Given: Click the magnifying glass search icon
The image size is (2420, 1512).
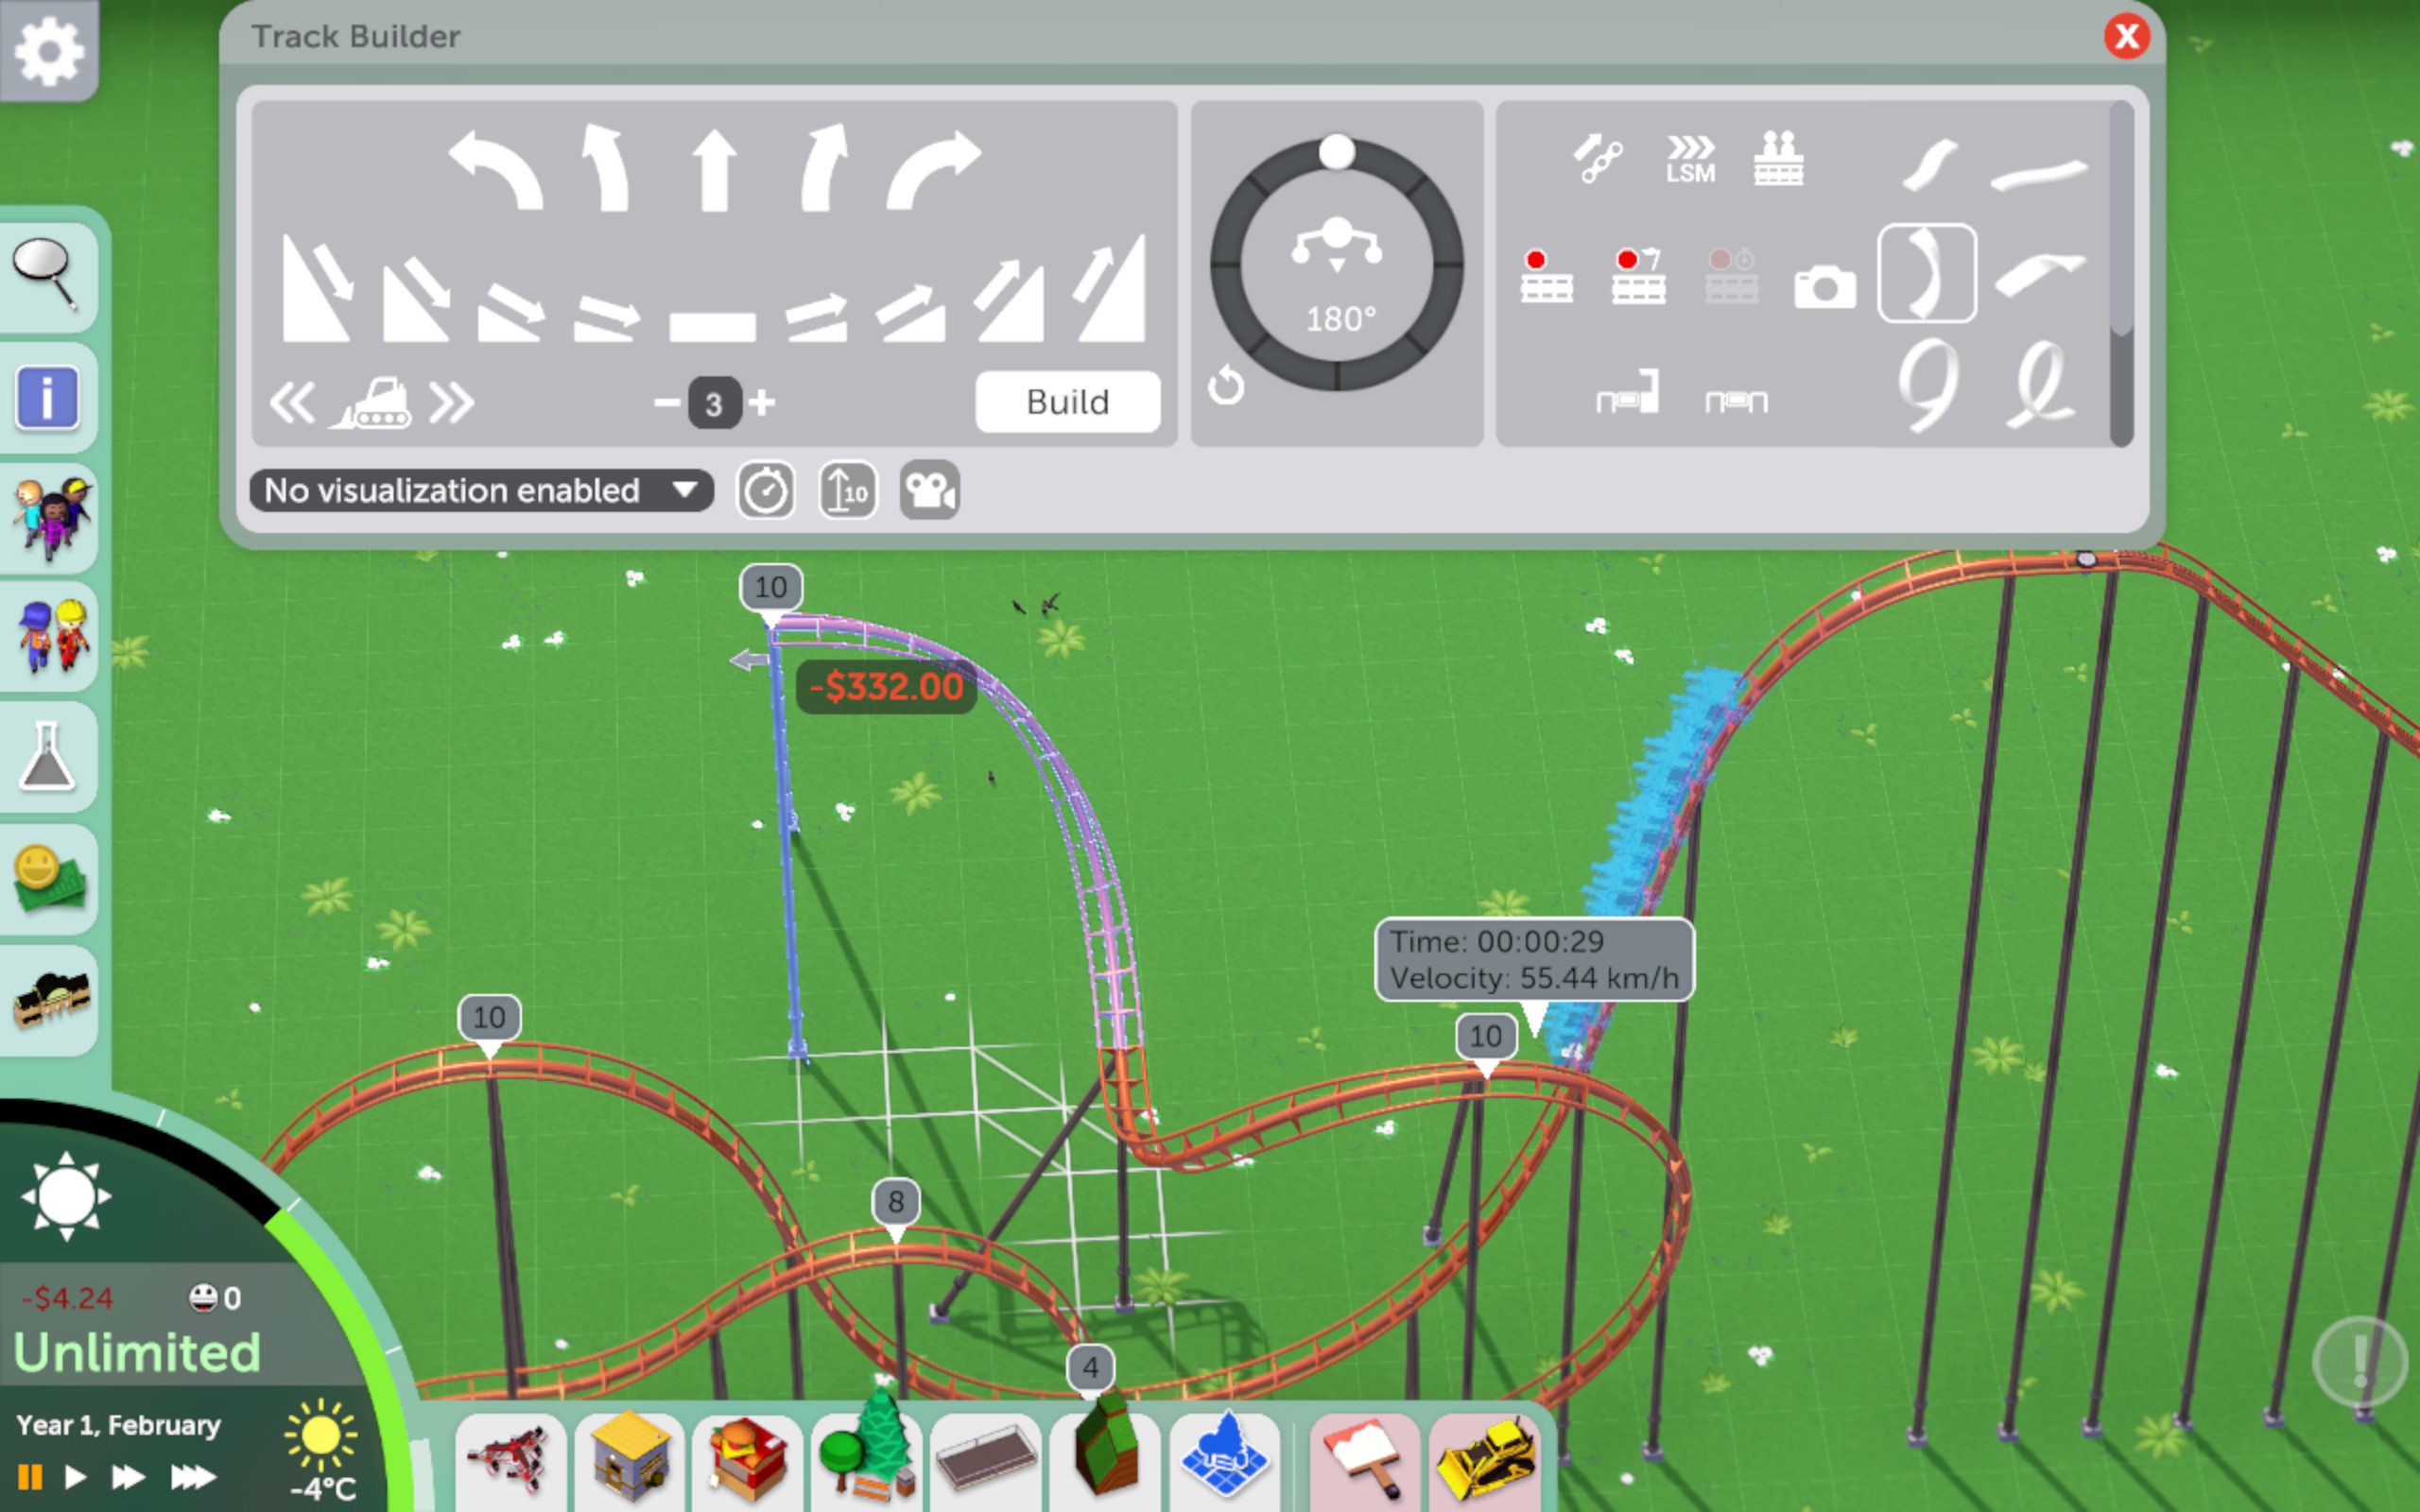Looking at the screenshot, I should pos(45,272).
